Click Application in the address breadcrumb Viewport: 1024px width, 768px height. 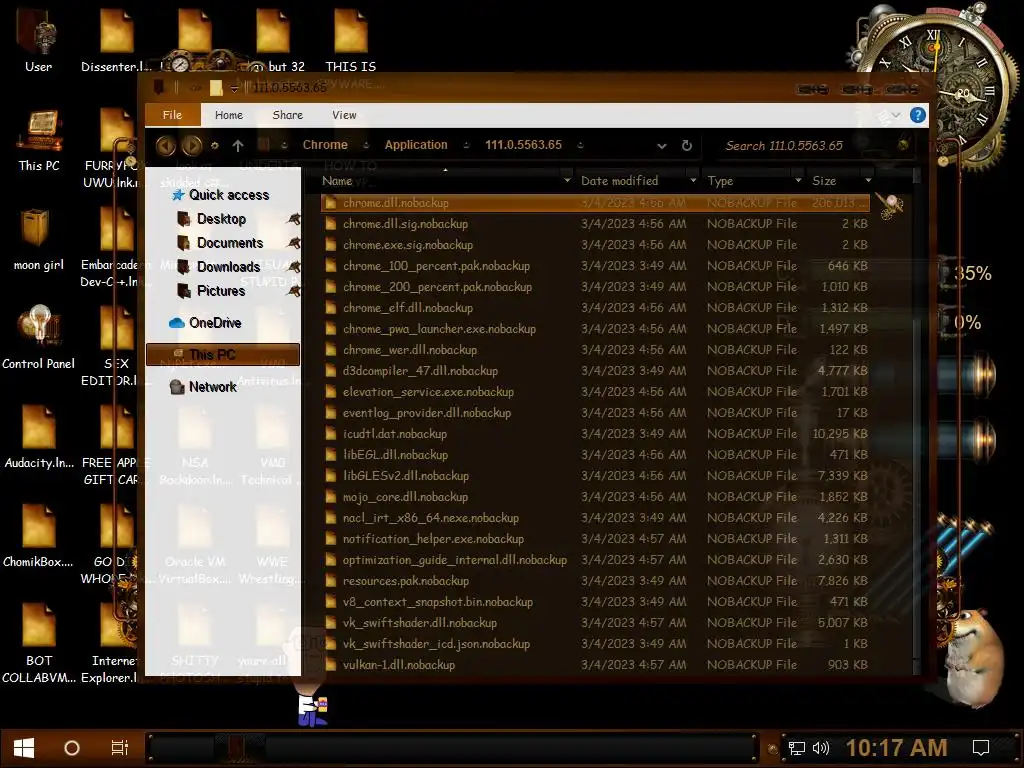tap(416, 145)
